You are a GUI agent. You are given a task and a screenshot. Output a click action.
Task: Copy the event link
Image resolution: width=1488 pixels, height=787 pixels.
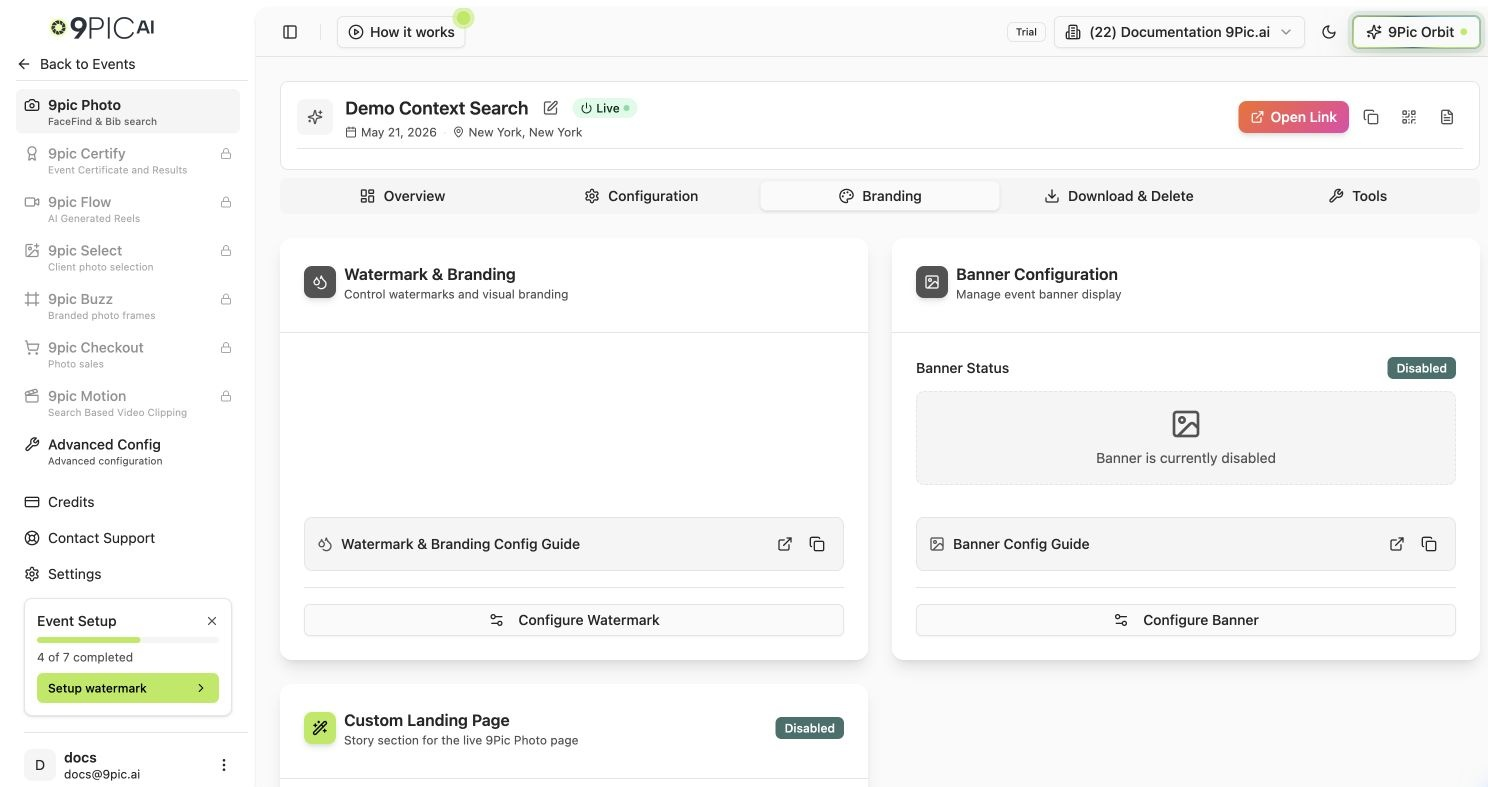click(x=1371, y=117)
